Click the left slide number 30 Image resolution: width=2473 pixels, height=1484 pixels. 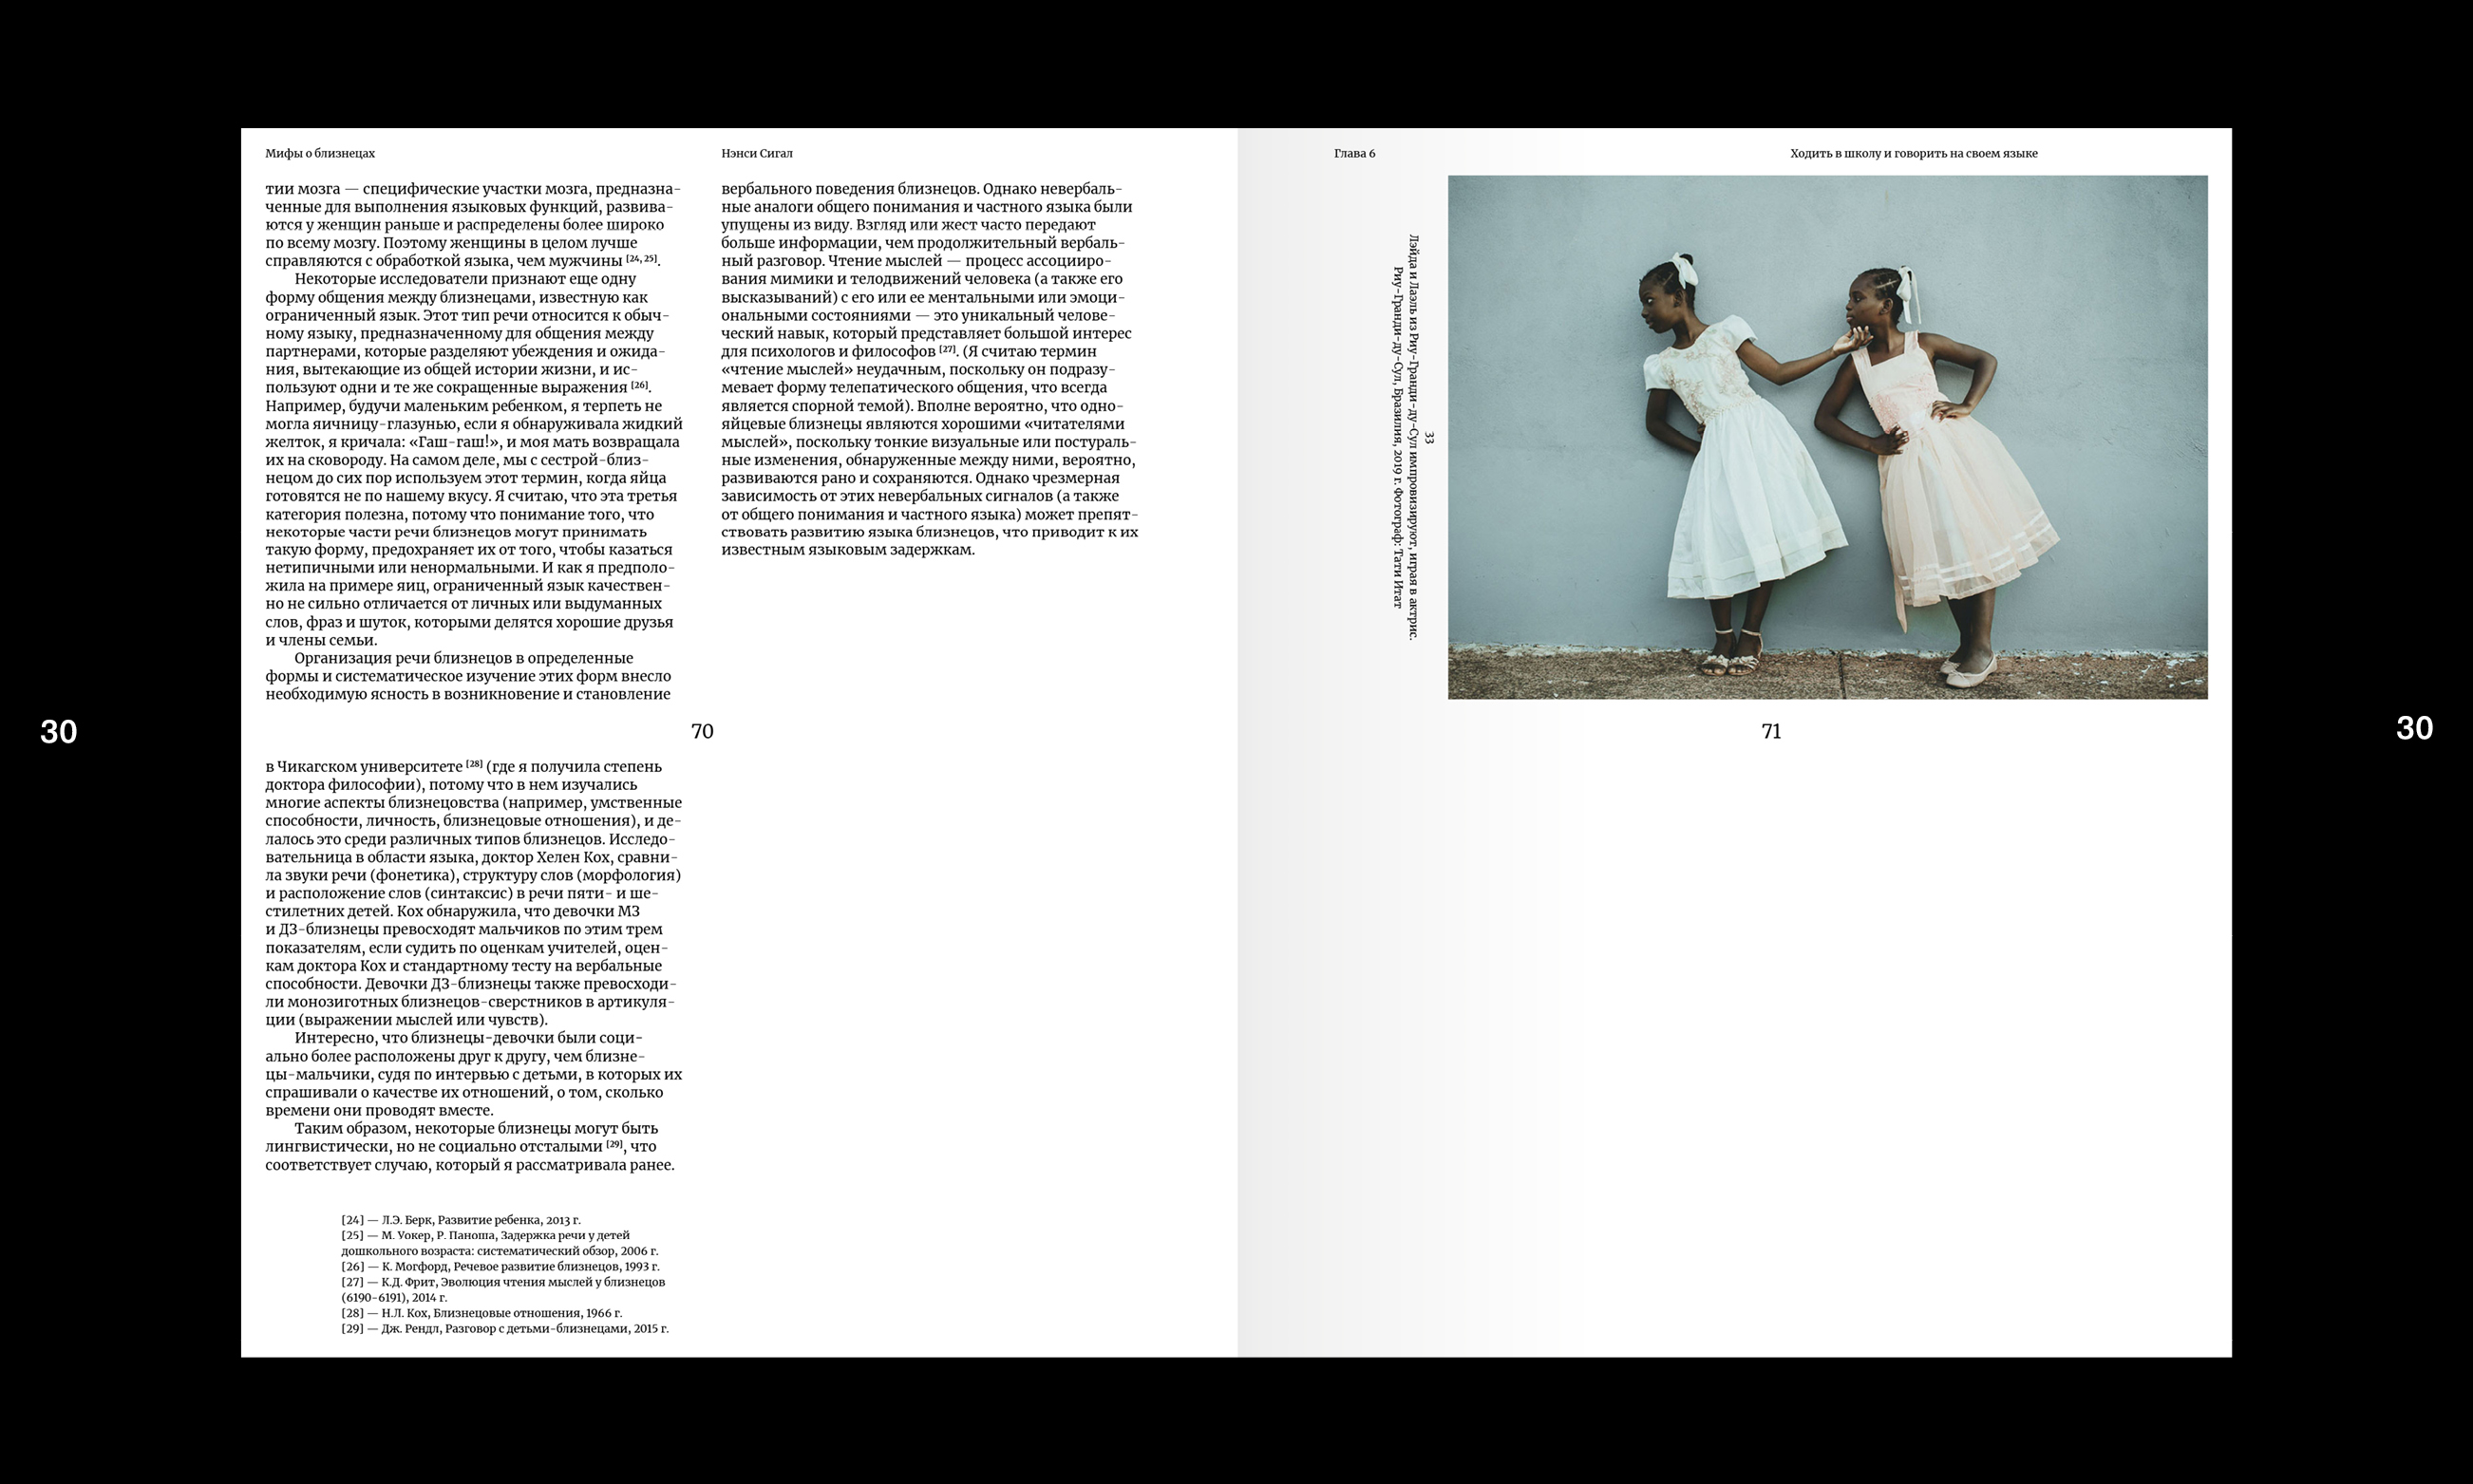click(58, 732)
